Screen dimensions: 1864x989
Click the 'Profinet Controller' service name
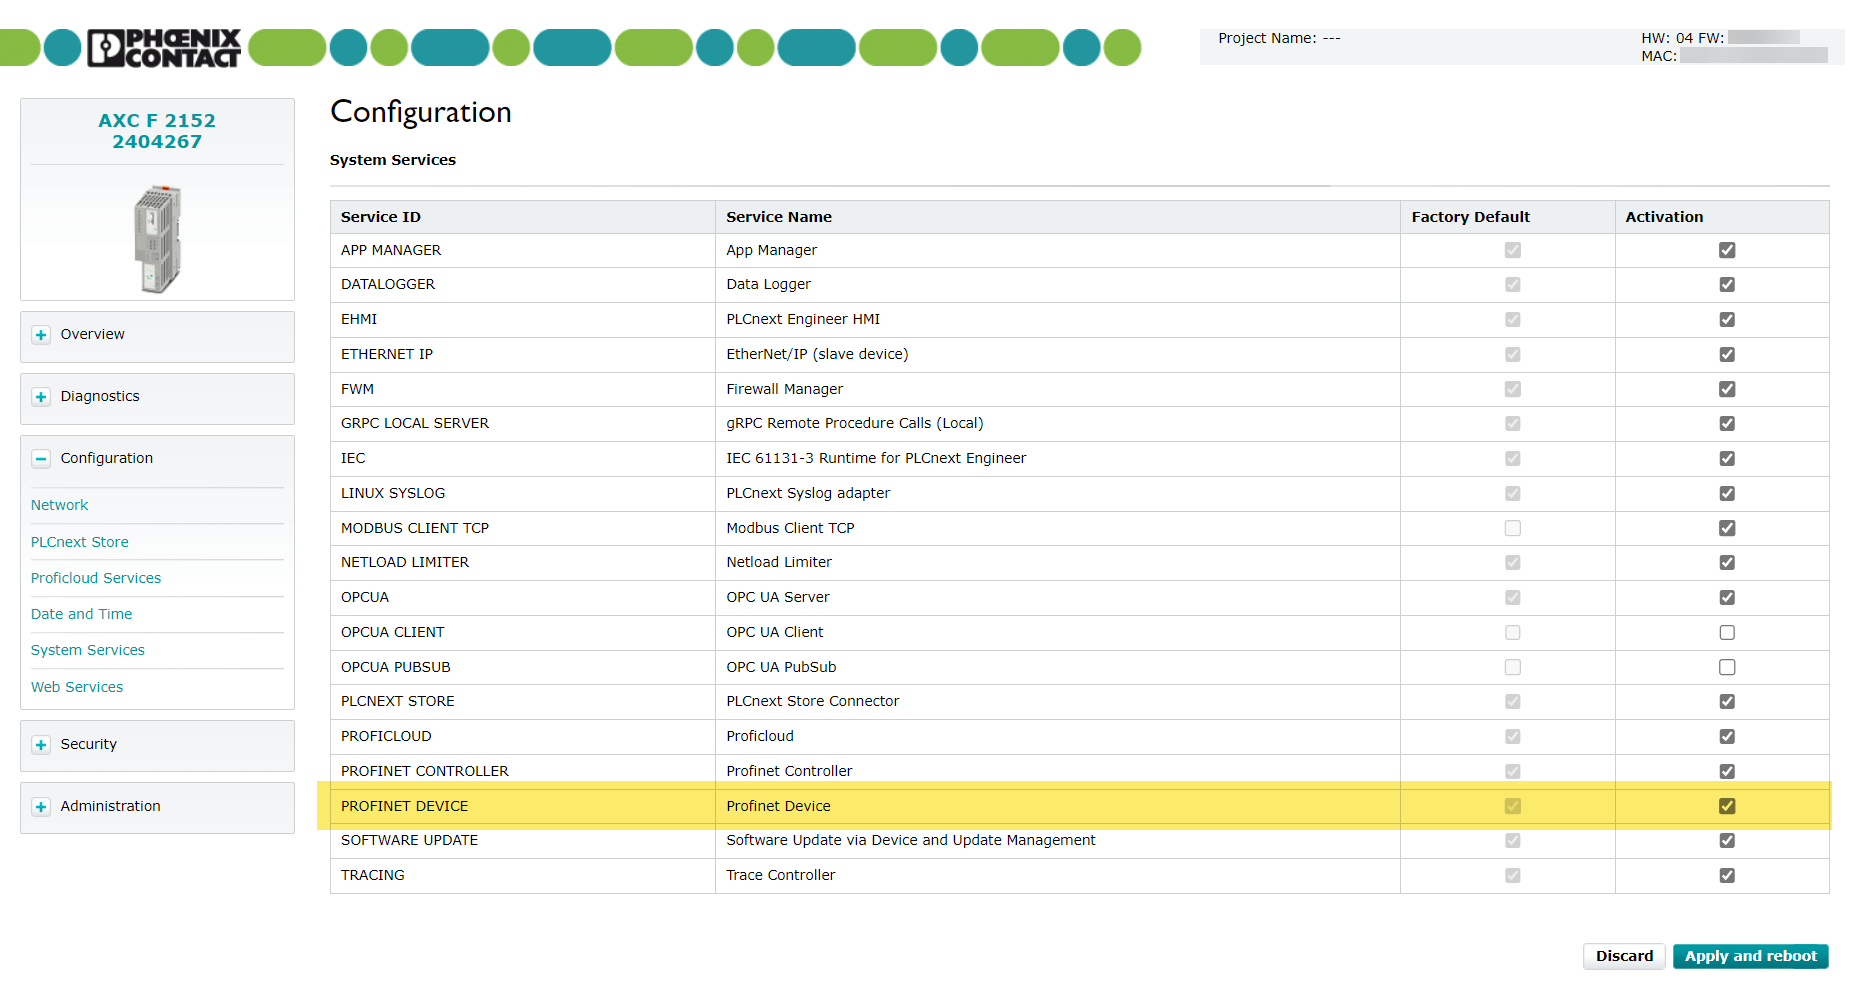789,771
